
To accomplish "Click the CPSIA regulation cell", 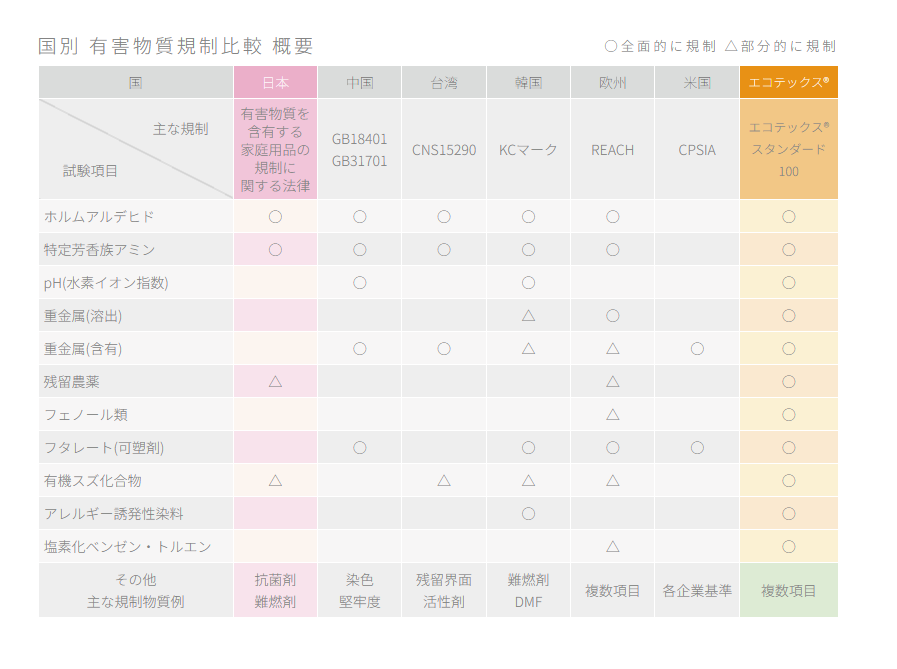I will tap(697, 150).
